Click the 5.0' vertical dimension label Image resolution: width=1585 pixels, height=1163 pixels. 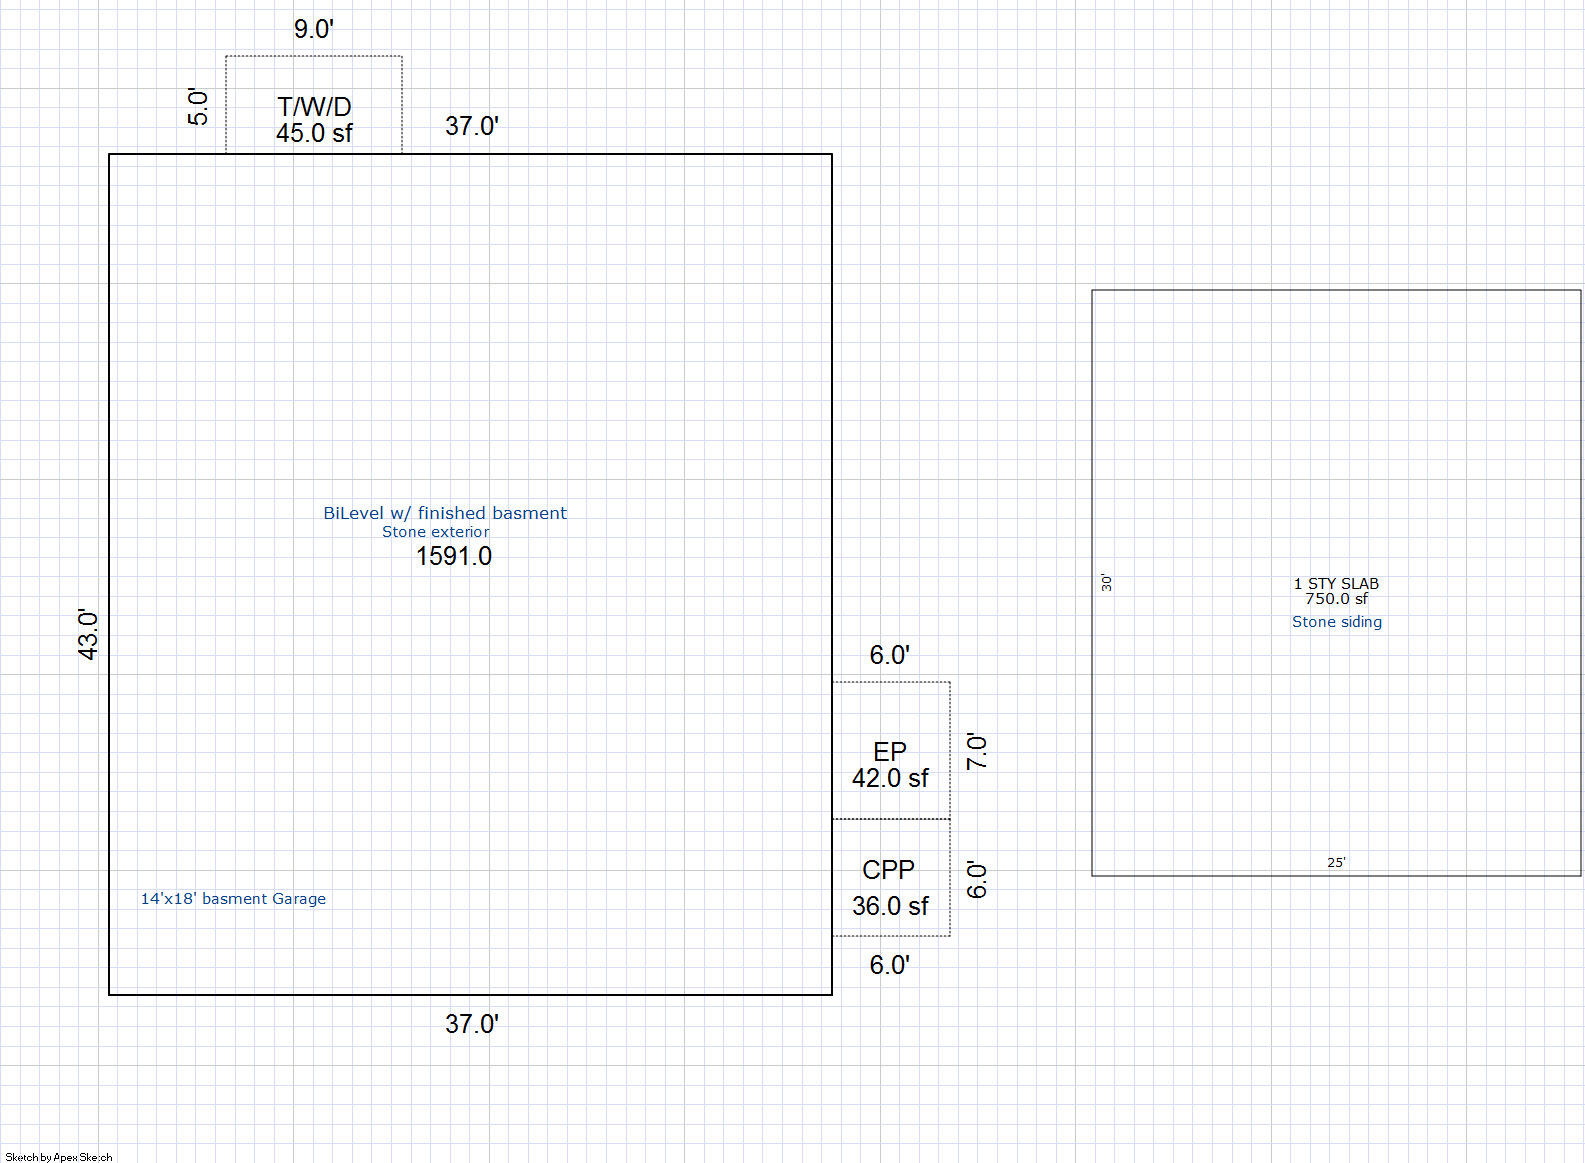click(x=198, y=107)
